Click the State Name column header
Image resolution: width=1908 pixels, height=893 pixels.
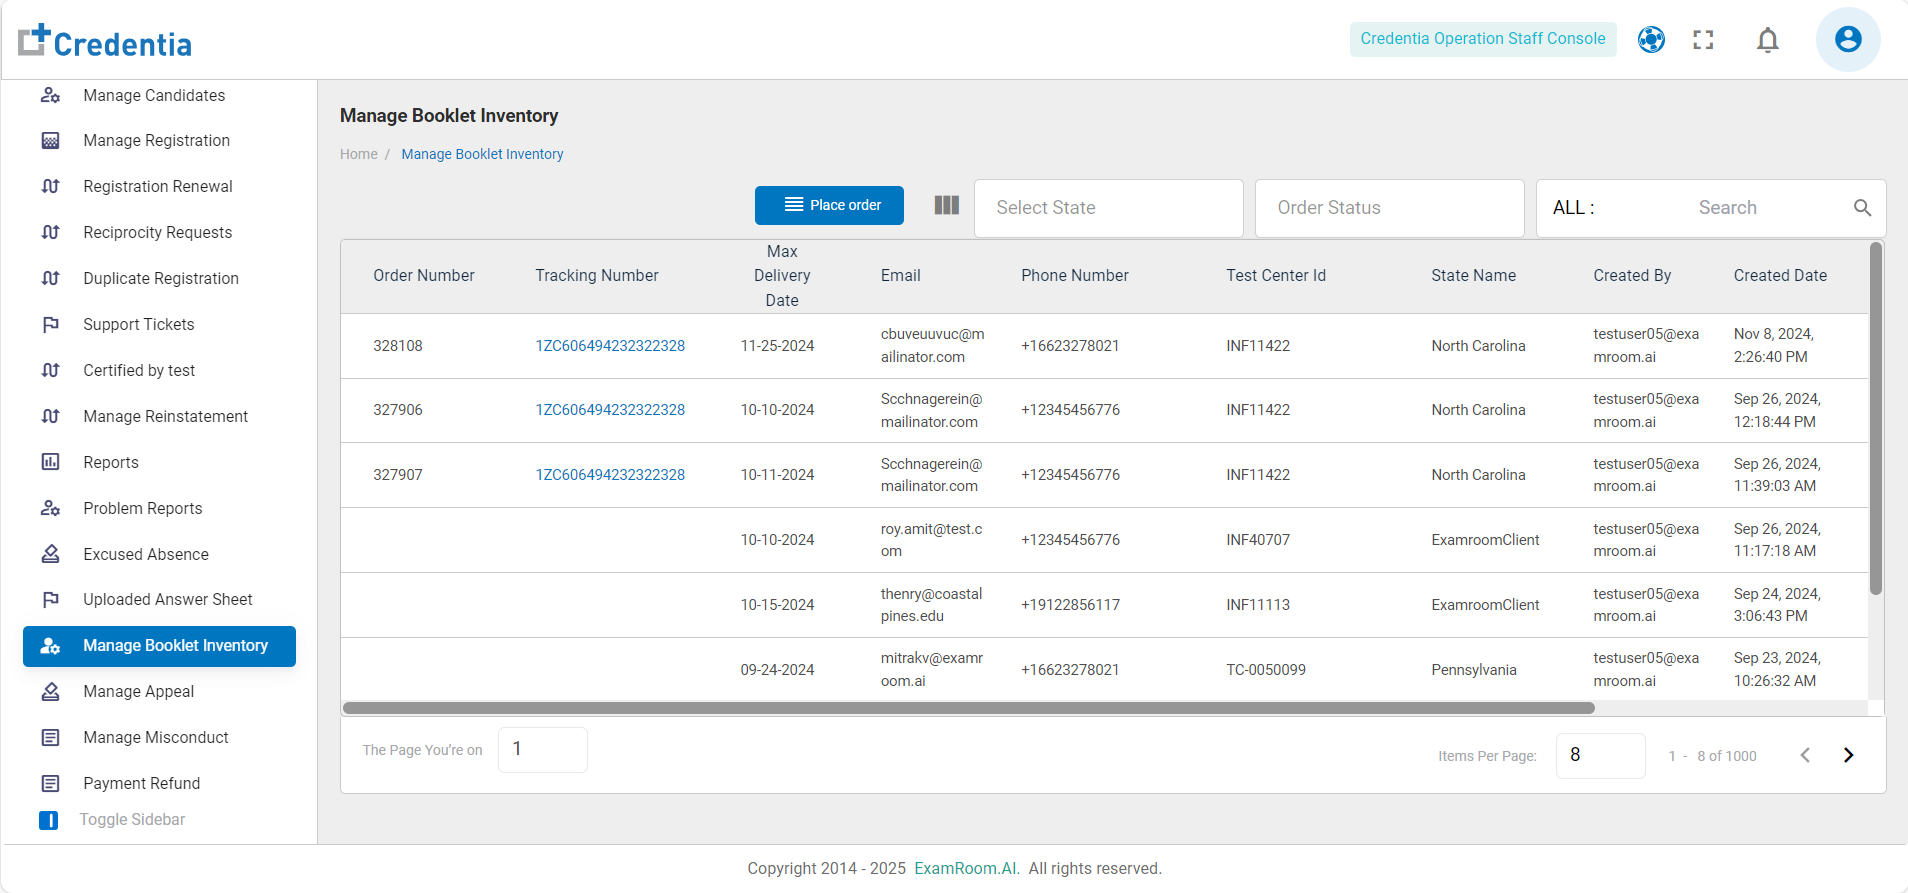coord(1473,276)
